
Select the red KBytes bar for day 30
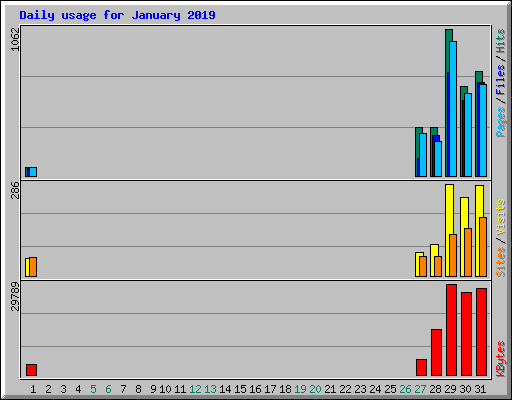(466, 334)
